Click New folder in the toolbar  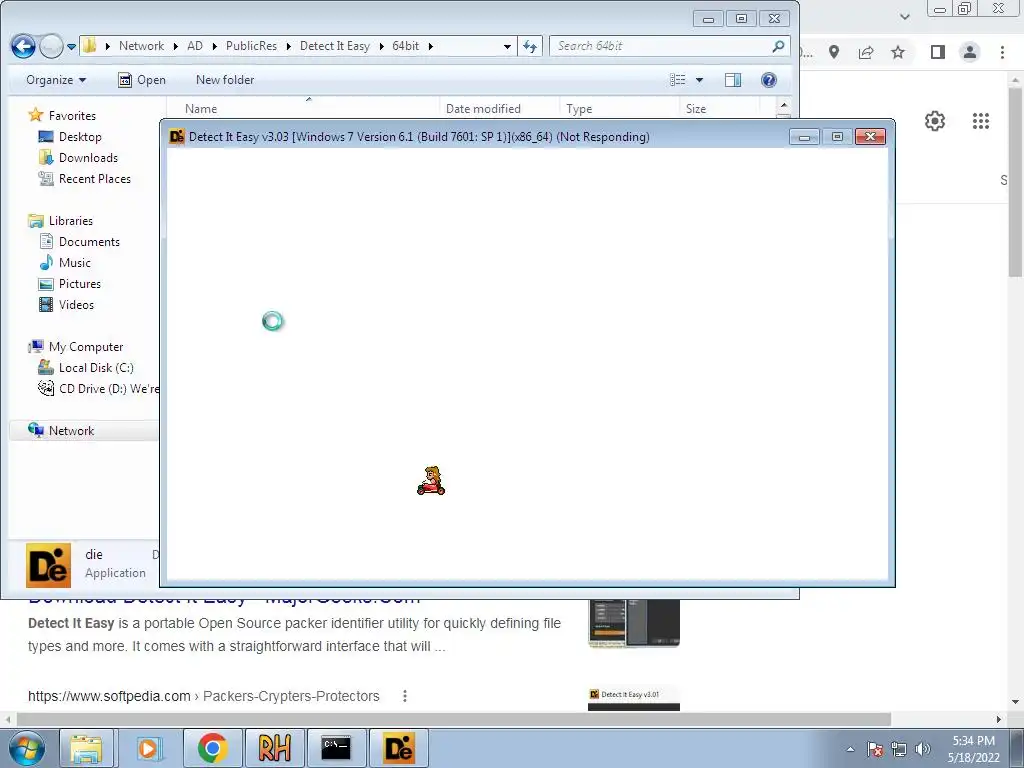pyautogui.click(x=225, y=80)
